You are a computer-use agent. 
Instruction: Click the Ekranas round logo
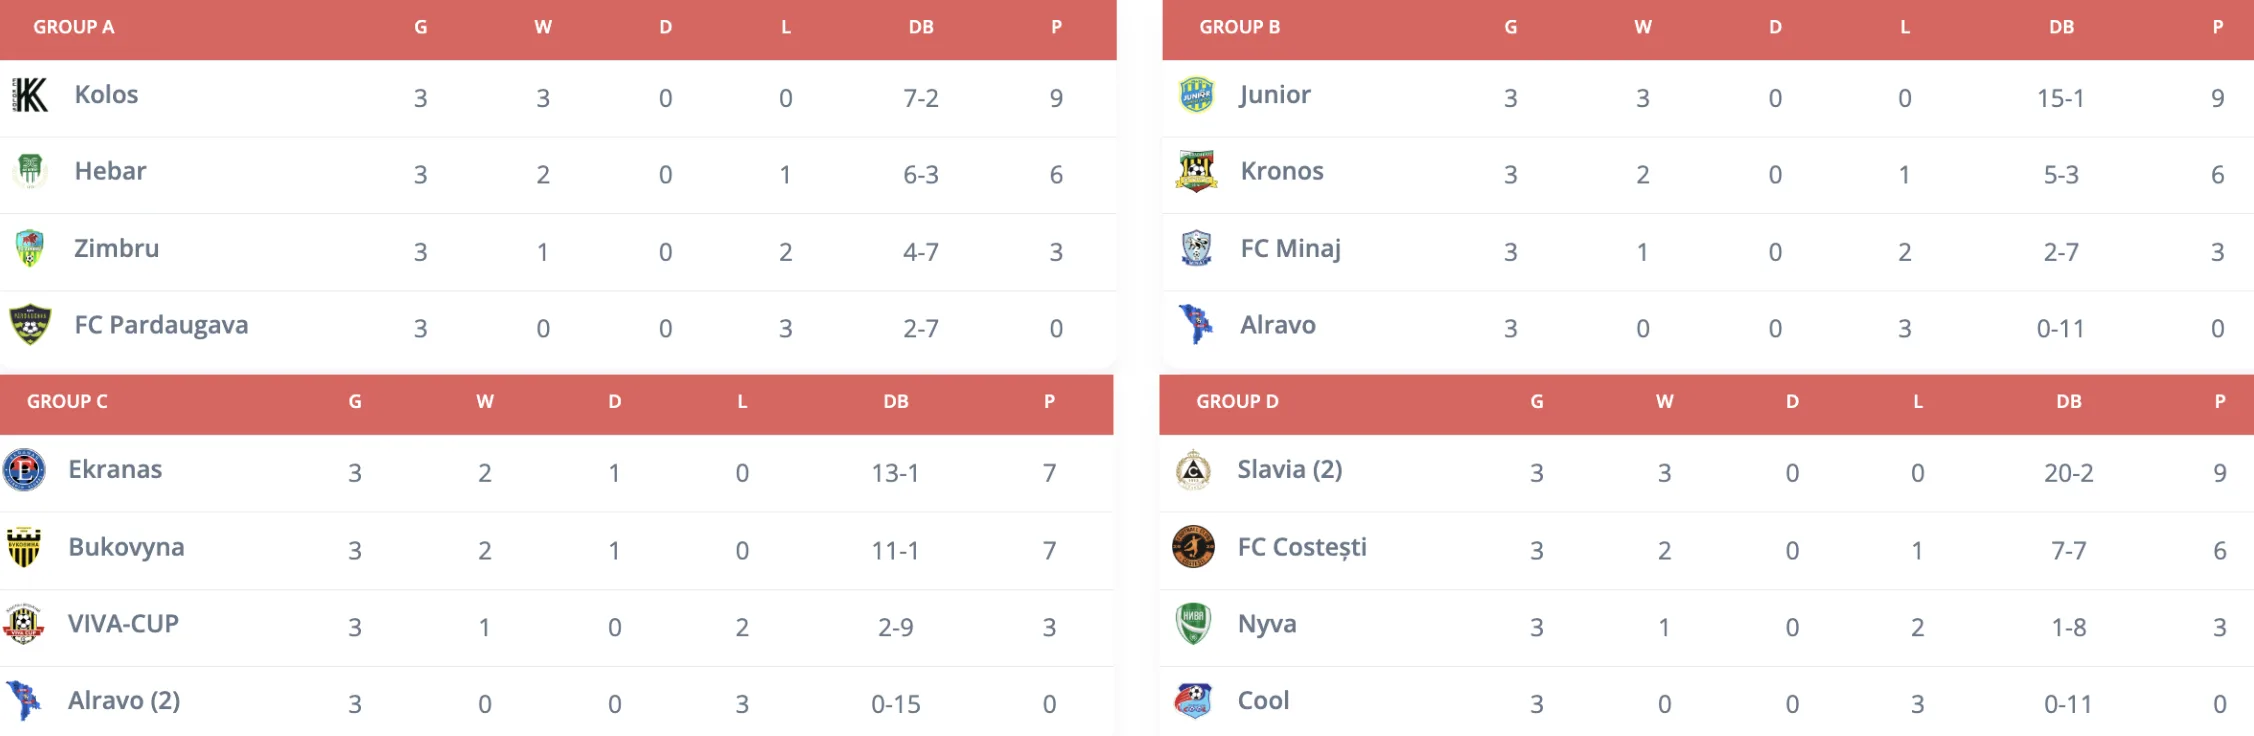point(24,470)
